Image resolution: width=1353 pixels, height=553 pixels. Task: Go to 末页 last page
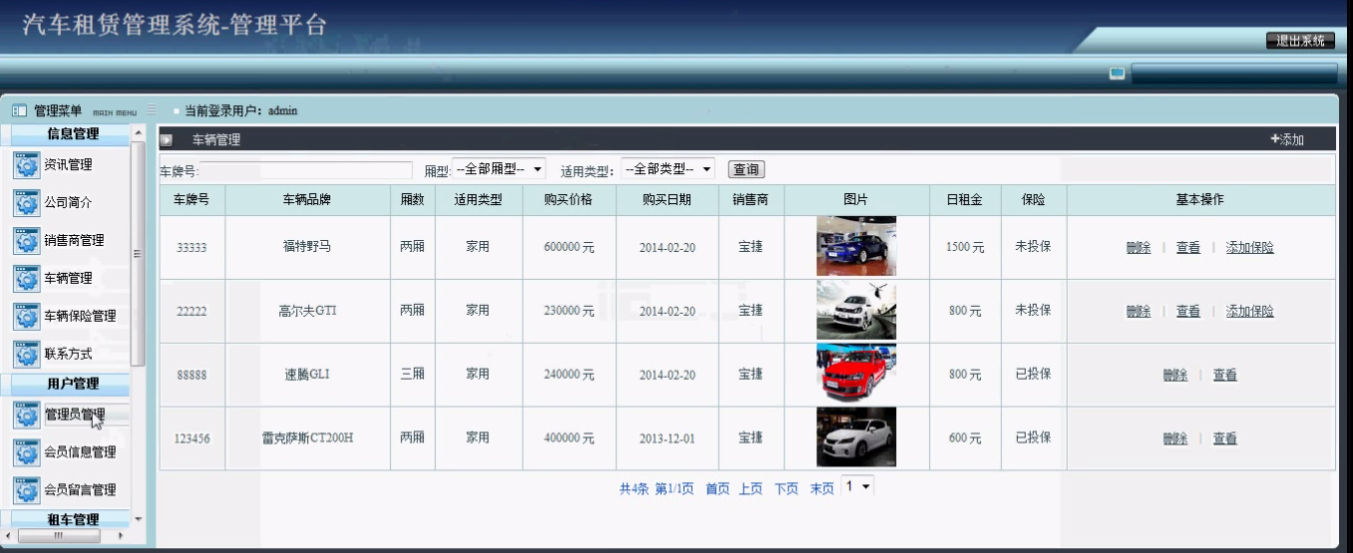[x=822, y=489]
